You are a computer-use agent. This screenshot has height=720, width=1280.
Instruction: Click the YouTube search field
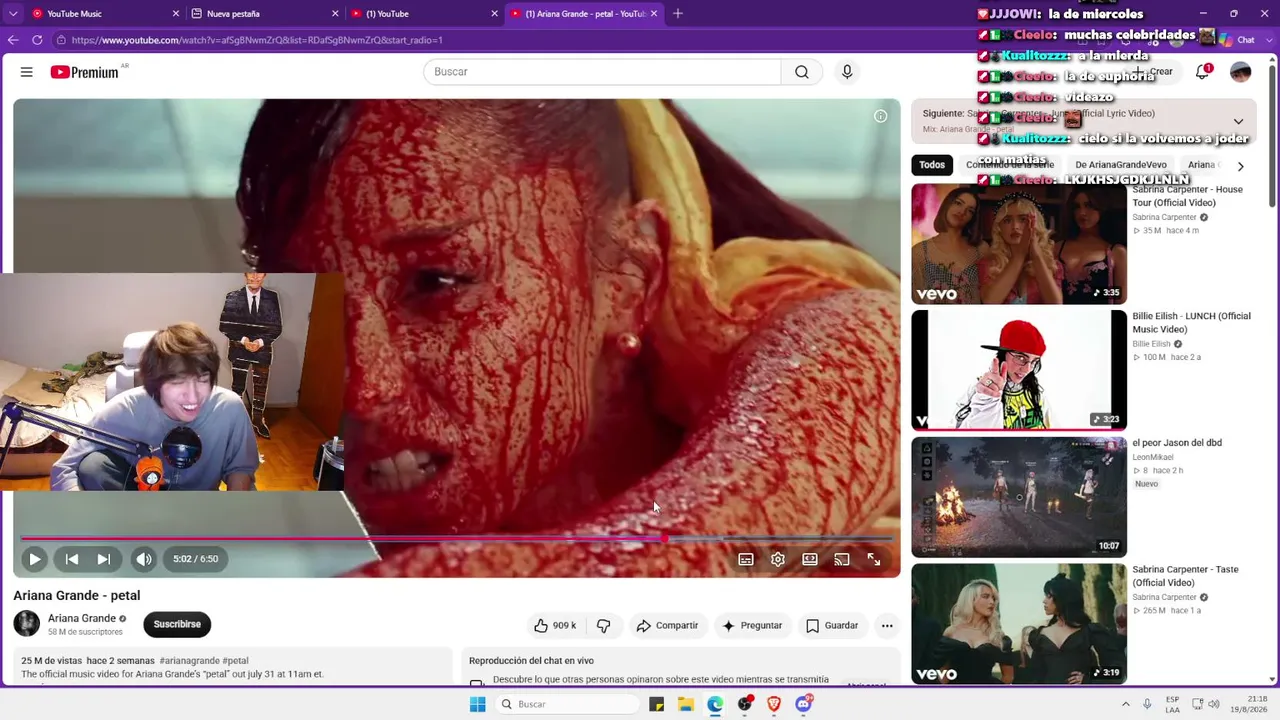602,72
